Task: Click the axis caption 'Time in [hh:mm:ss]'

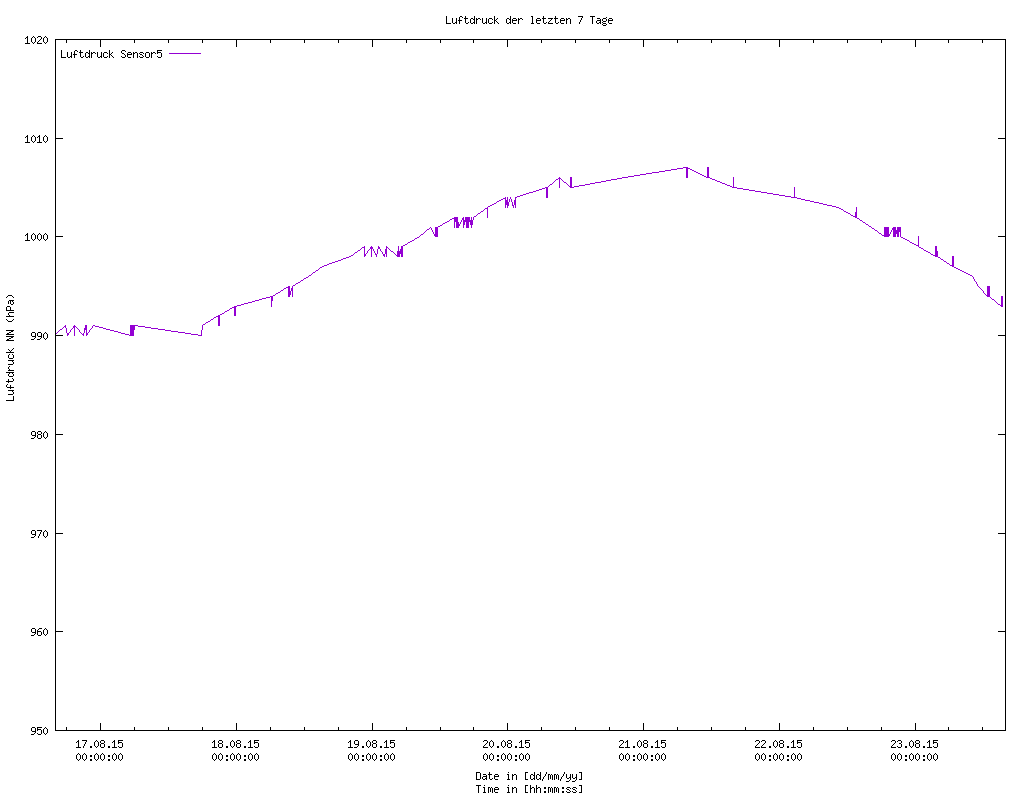Action: pyautogui.click(x=529, y=789)
